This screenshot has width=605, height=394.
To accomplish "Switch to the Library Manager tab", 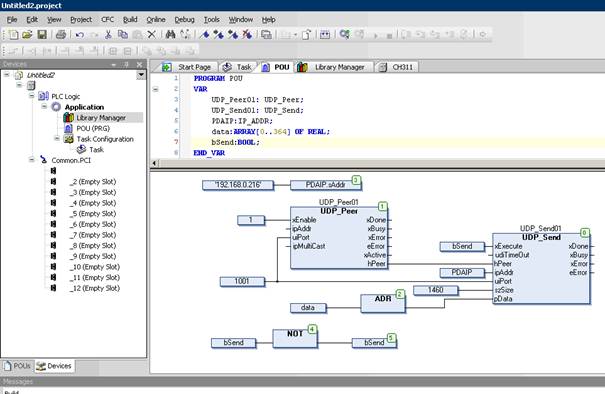I will coord(332,67).
